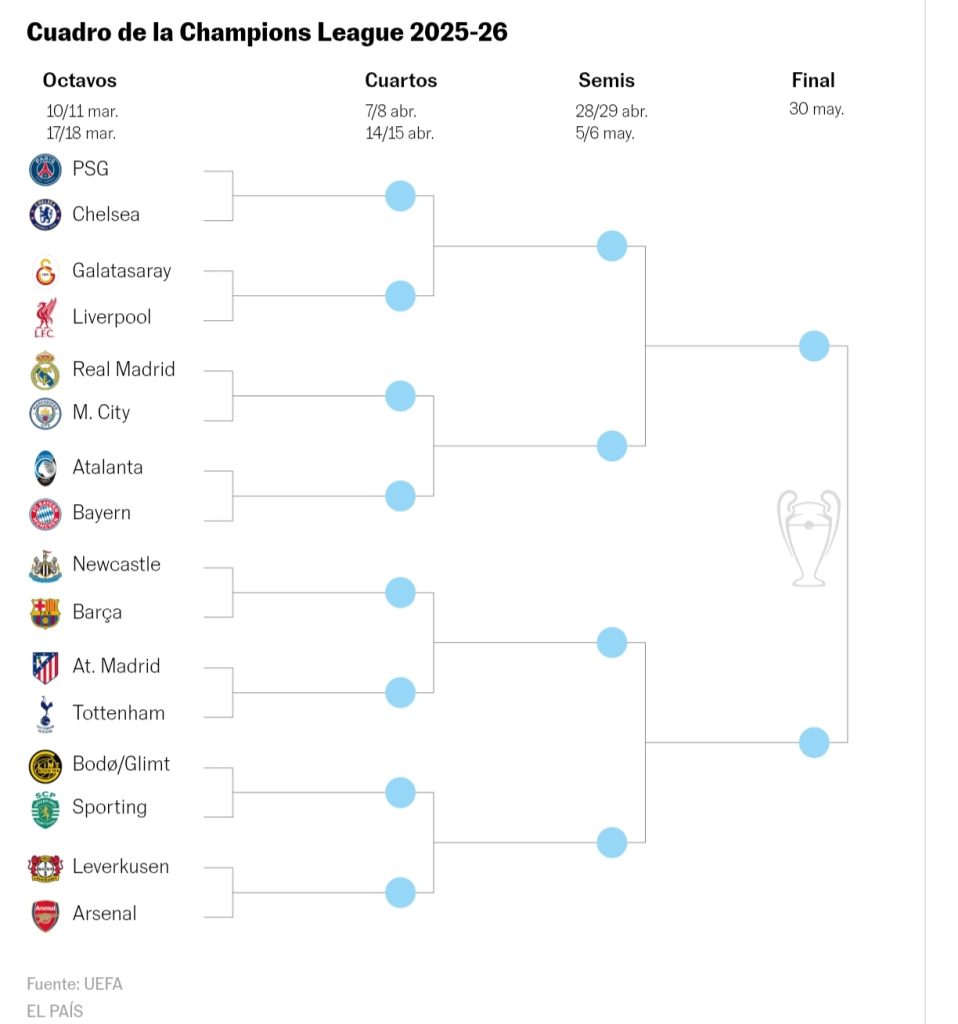Click the Chelsea club crest
Screen dimensions: 958x1024
coord(45,215)
